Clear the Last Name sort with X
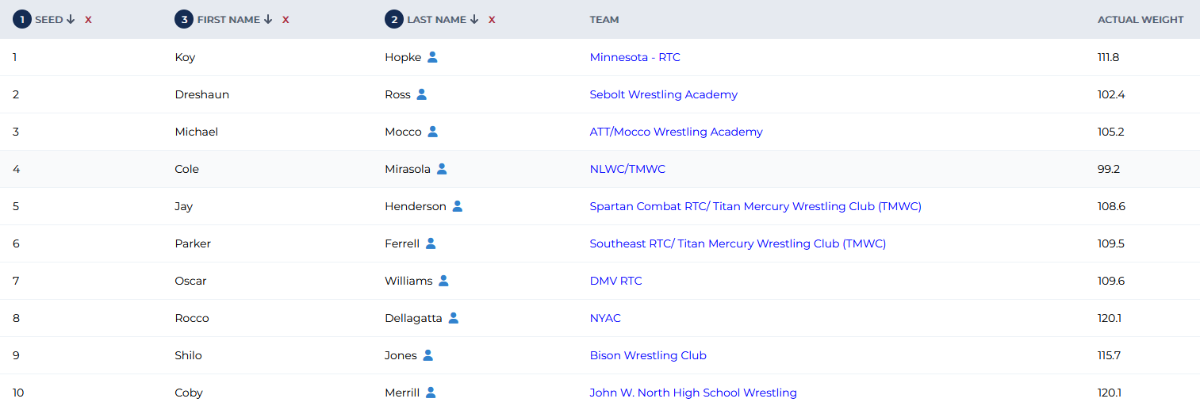The width and height of the screenshot is (1200, 410). [492, 20]
